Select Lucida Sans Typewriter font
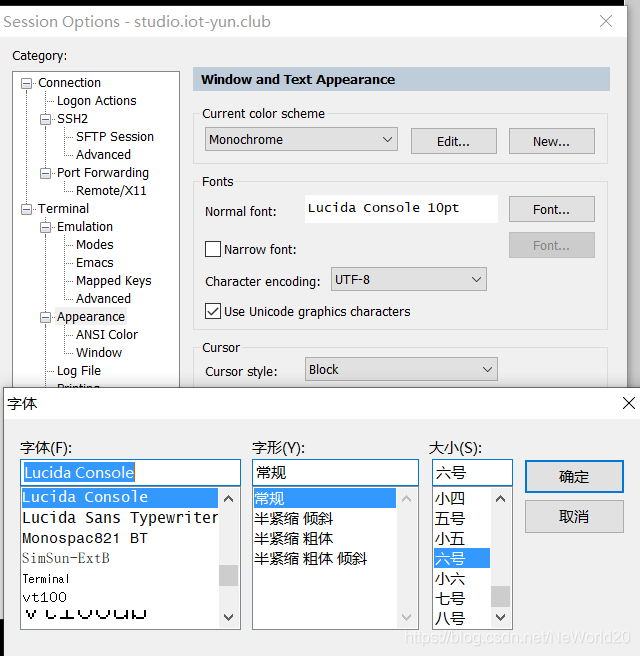 pos(120,518)
